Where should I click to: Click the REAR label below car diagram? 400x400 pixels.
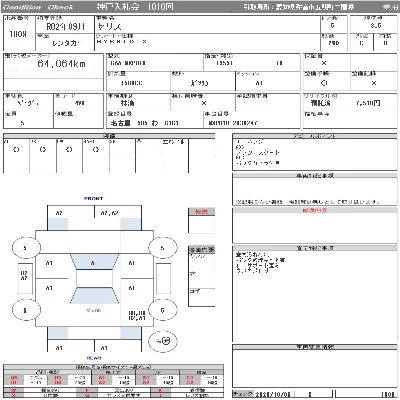[x=94, y=358]
